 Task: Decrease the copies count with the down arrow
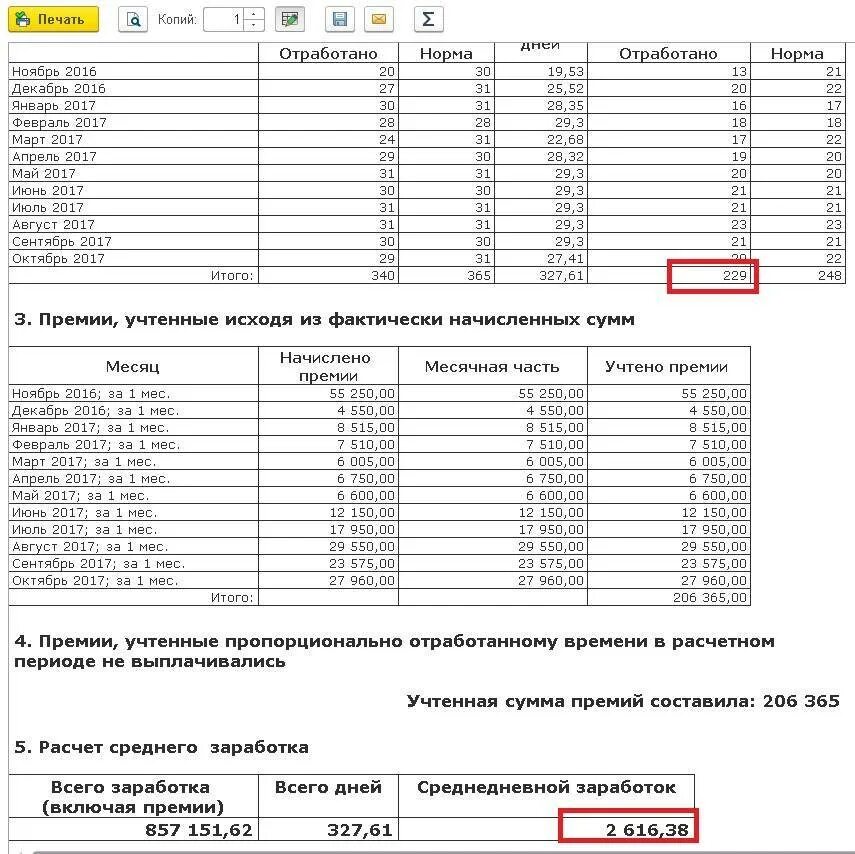(x=254, y=26)
